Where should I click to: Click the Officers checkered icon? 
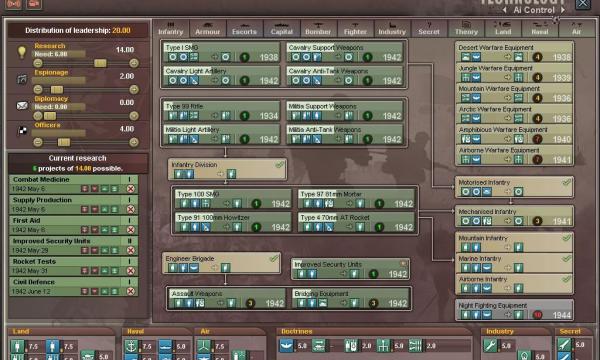tap(23, 131)
